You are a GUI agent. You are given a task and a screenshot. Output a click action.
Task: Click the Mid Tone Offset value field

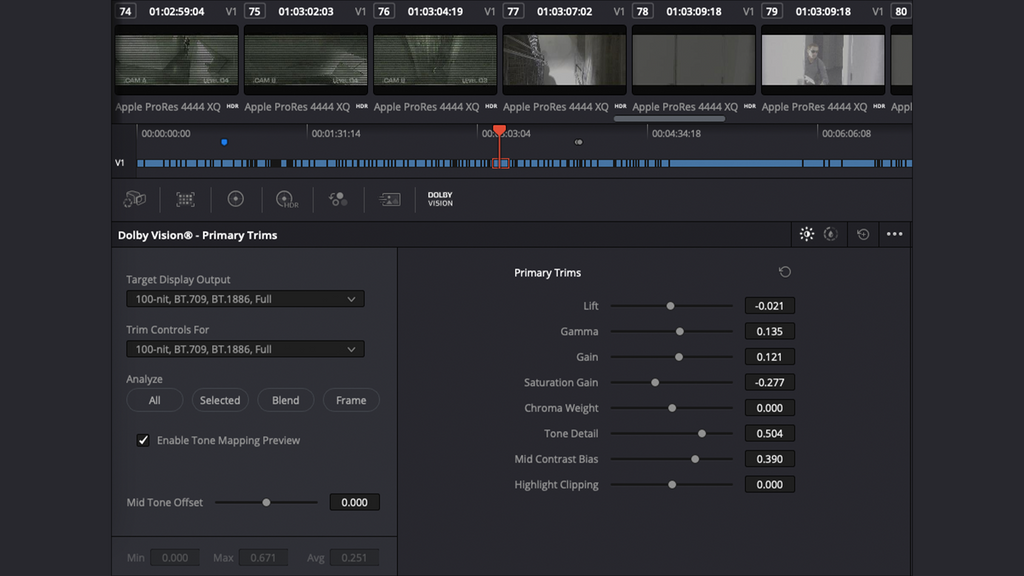pos(355,502)
